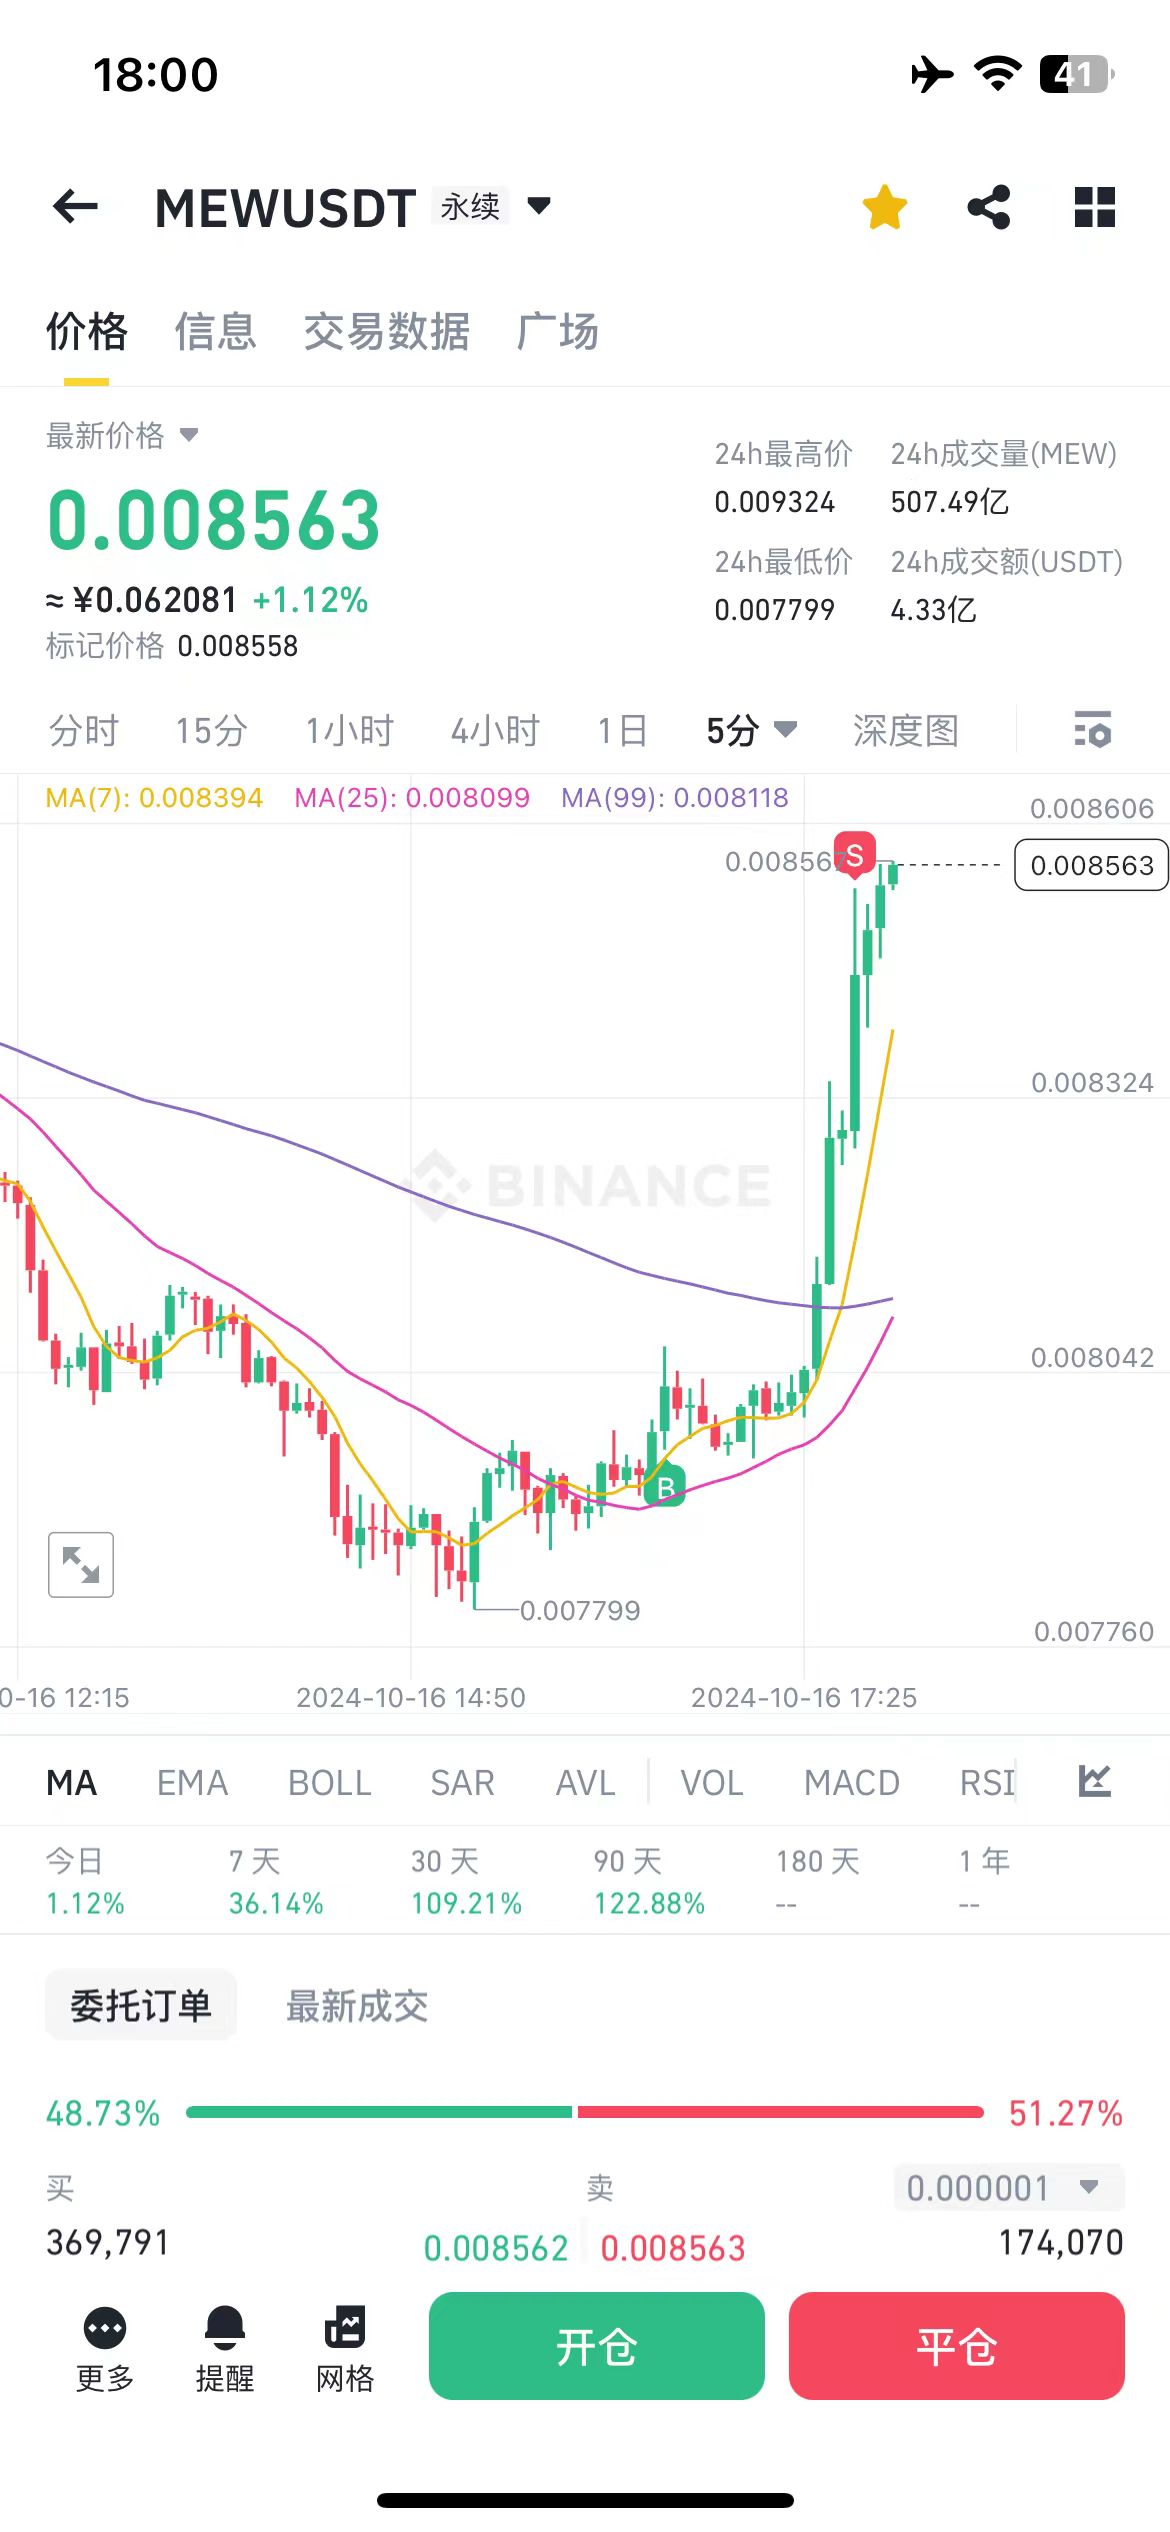Toggle the AVL indicator
Viewport: 1170px width, 2532px height.
586,1782
